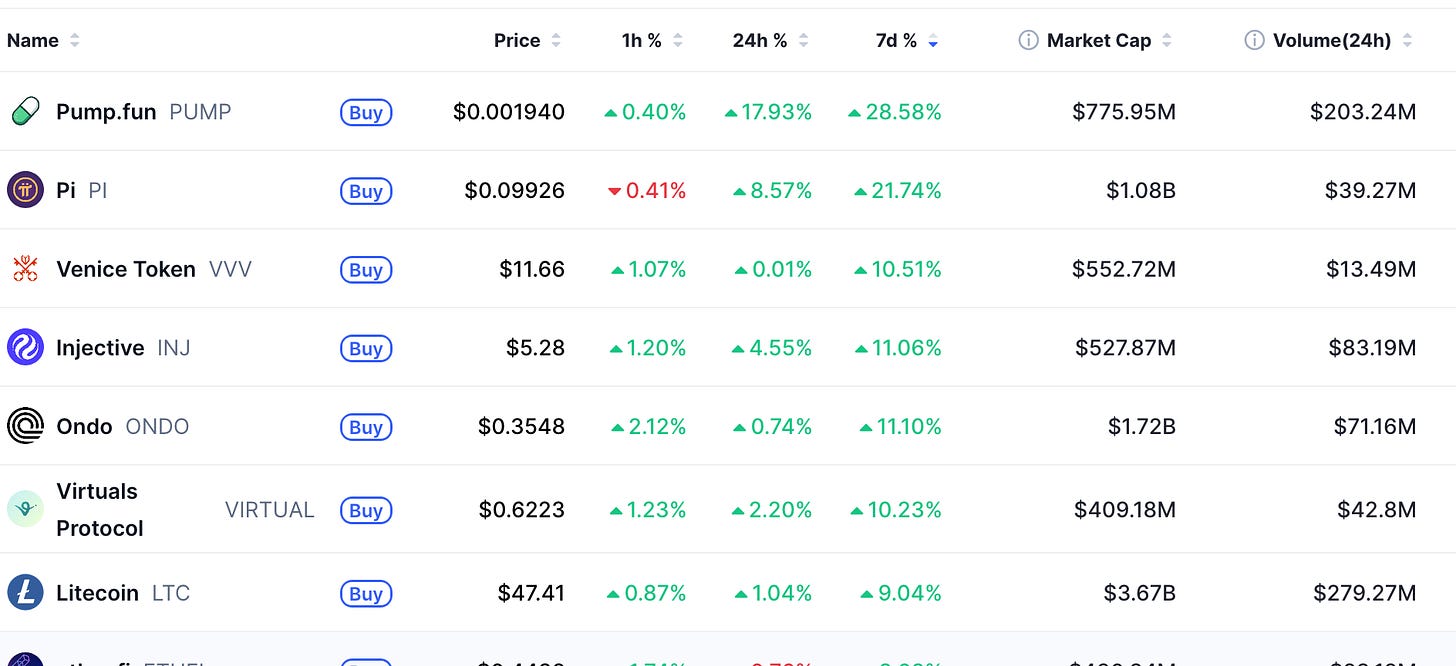Image resolution: width=1456 pixels, height=666 pixels.
Task: Click the Buy button for Litecoin
Action: tap(366, 593)
